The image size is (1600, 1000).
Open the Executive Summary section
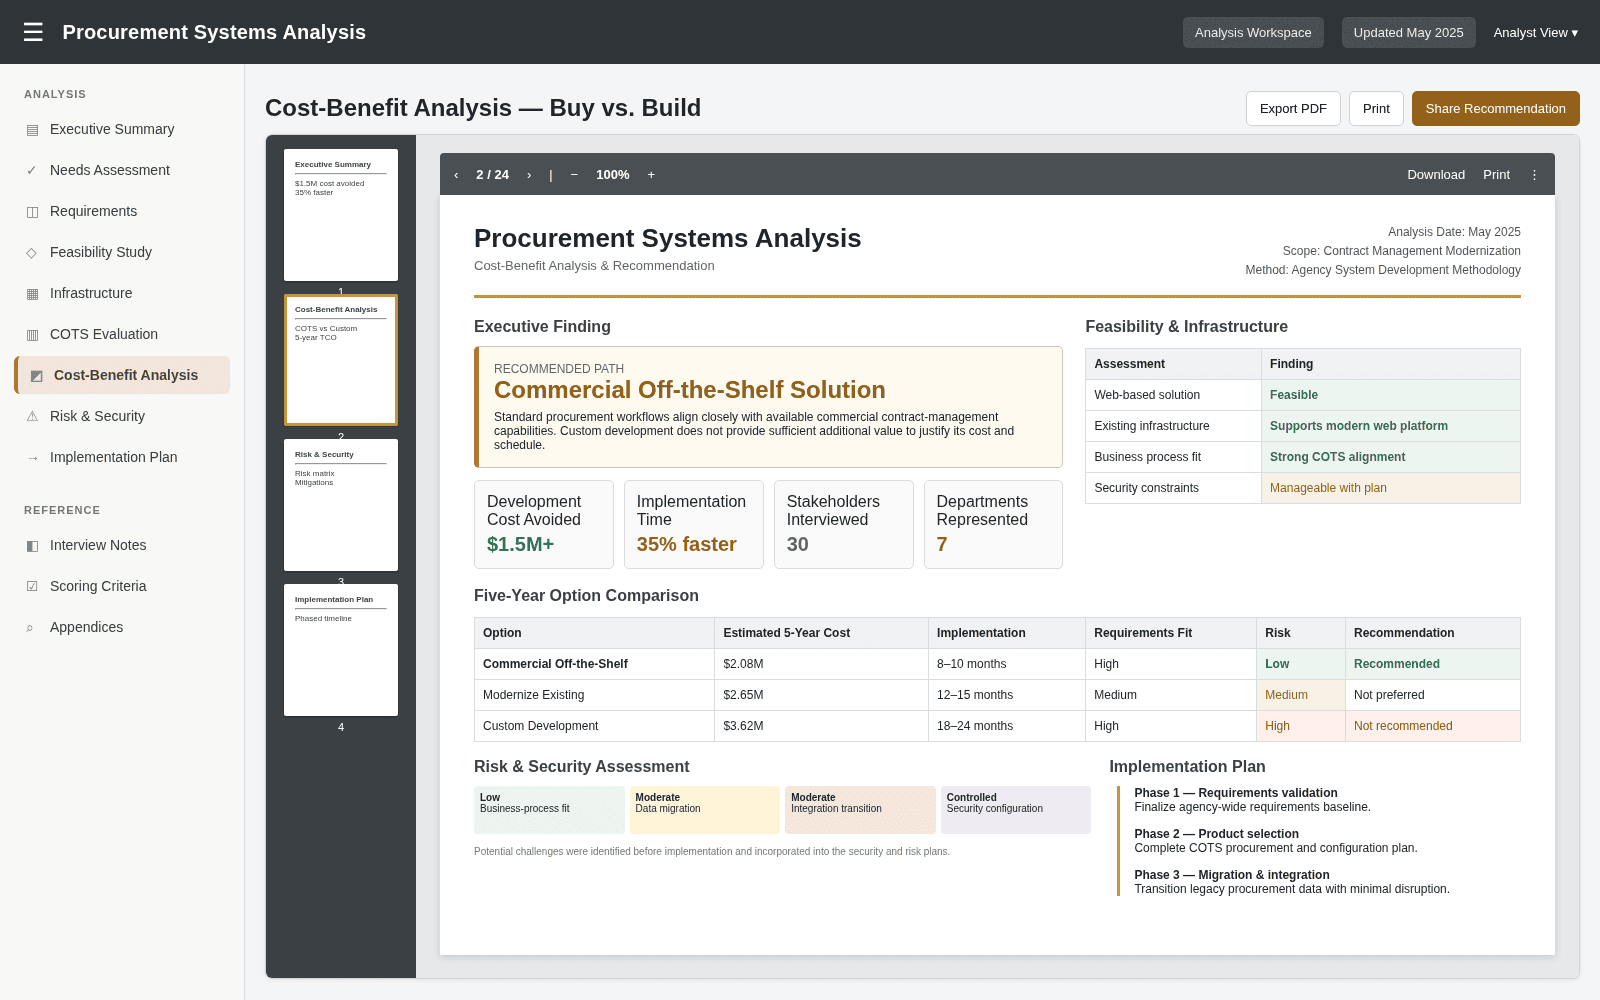point(122,129)
